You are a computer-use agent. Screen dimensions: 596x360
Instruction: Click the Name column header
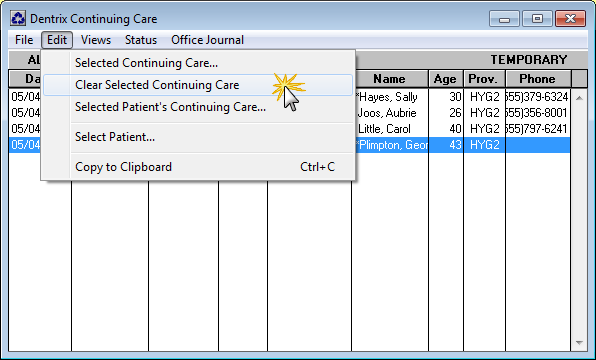389,79
